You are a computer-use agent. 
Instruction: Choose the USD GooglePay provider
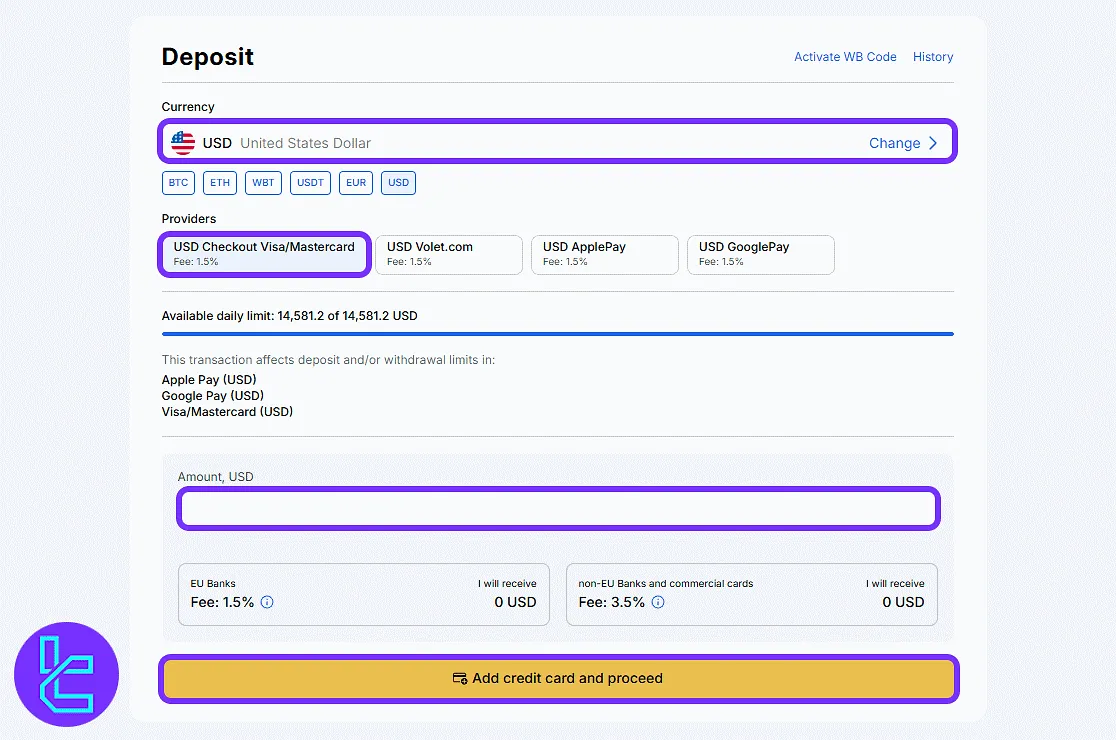click(x=761, y=255)
